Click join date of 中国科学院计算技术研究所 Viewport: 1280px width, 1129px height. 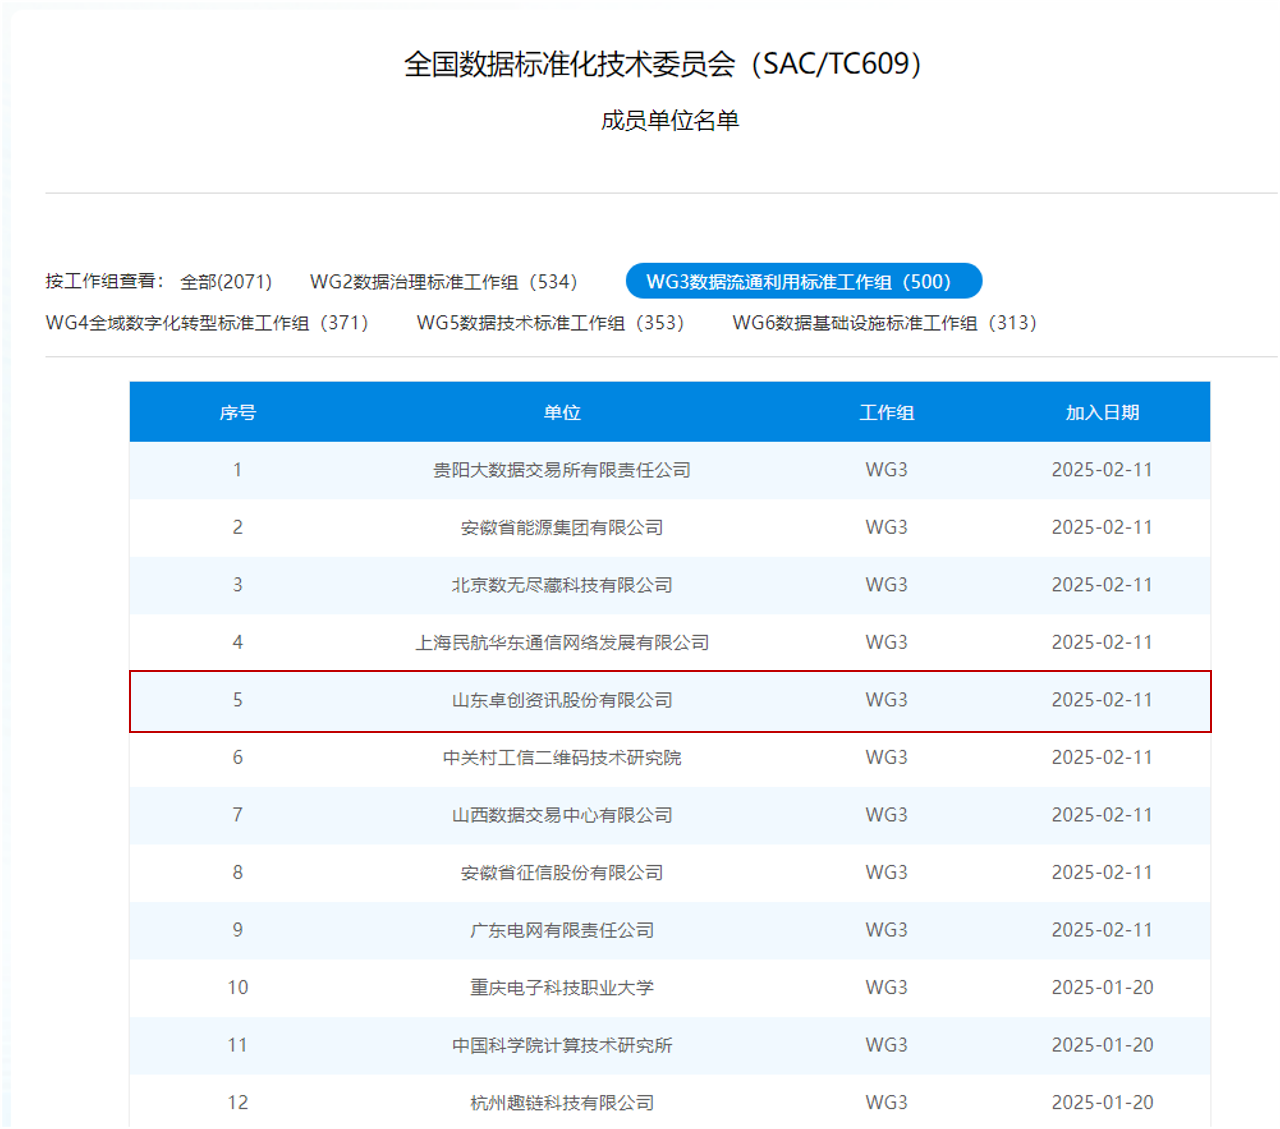point(1102,1044)
